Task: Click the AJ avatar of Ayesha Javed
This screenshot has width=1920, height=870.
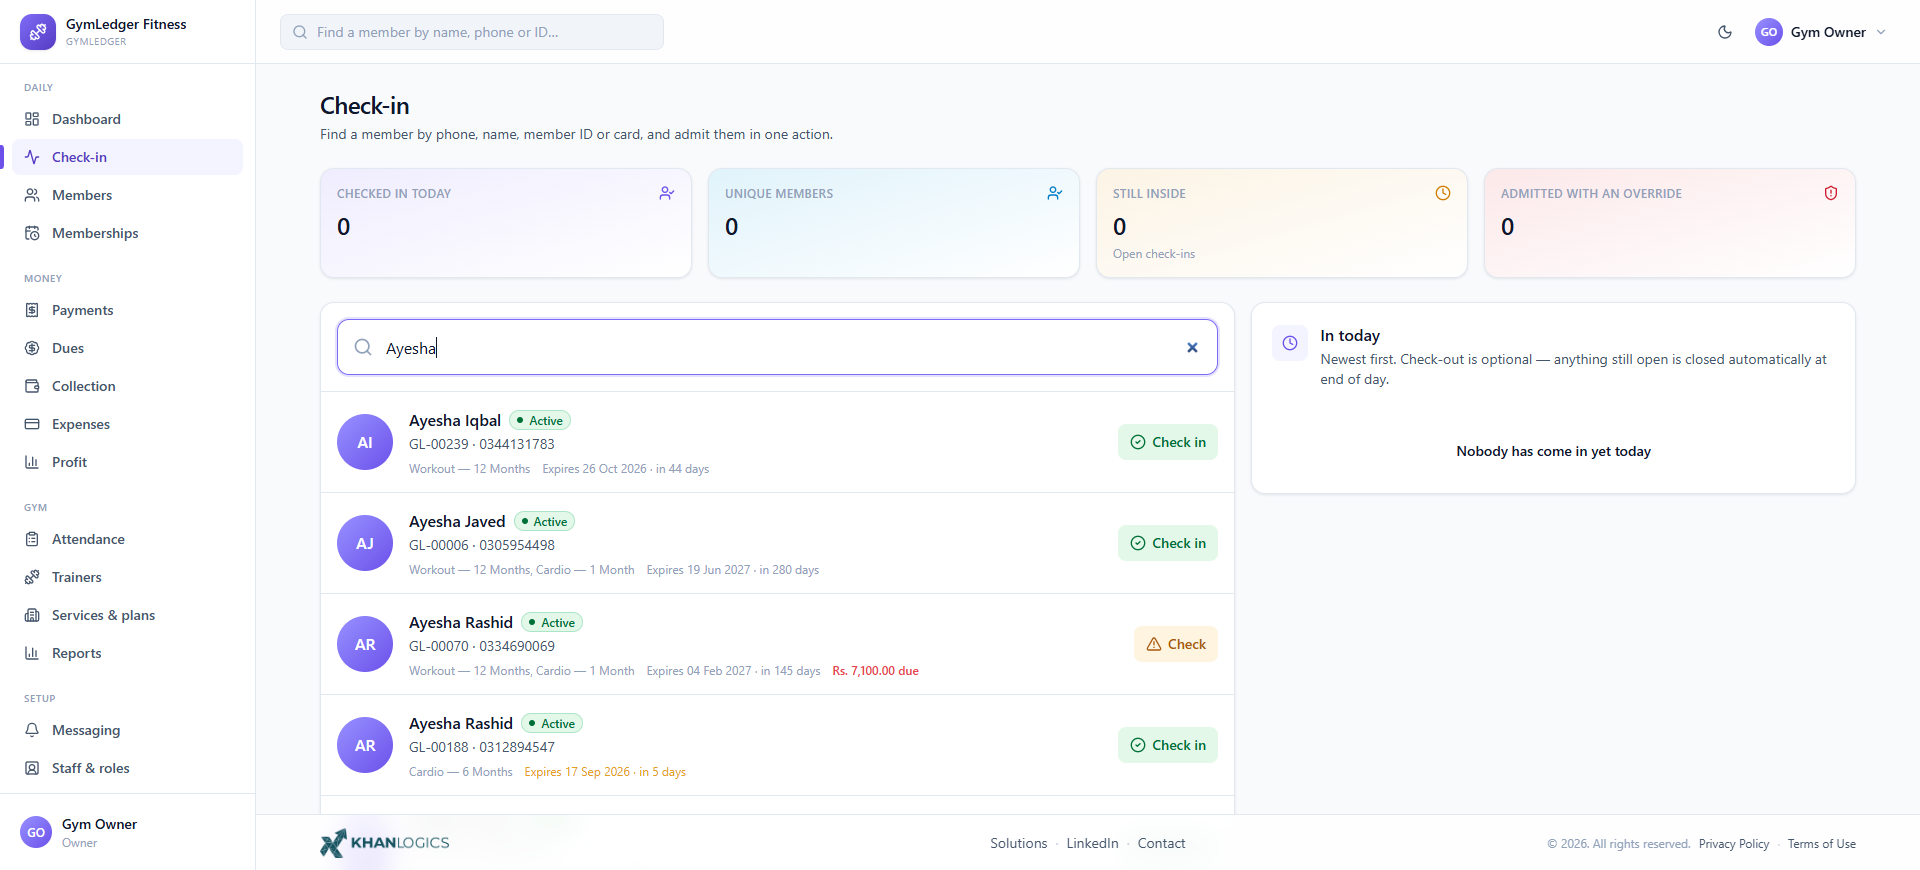Action: [x=365, y=543]
